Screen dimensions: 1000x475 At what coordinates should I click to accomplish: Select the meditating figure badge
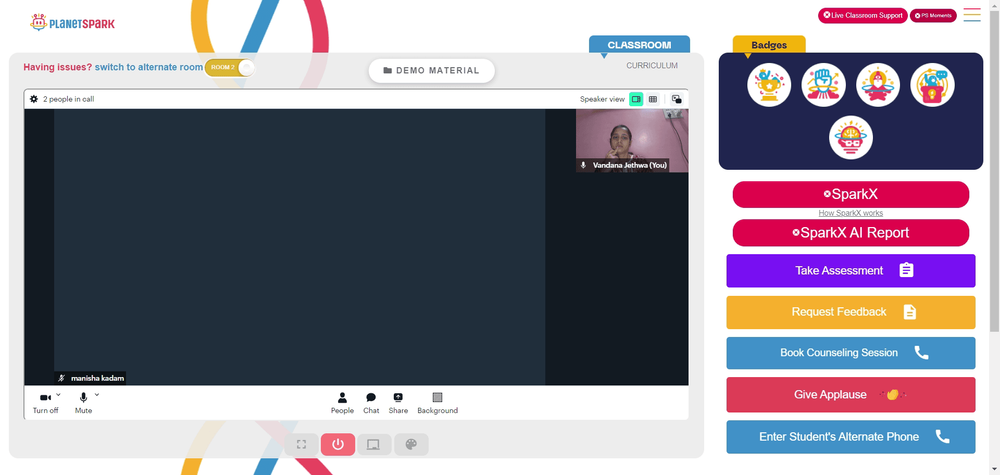coord(878,85)
